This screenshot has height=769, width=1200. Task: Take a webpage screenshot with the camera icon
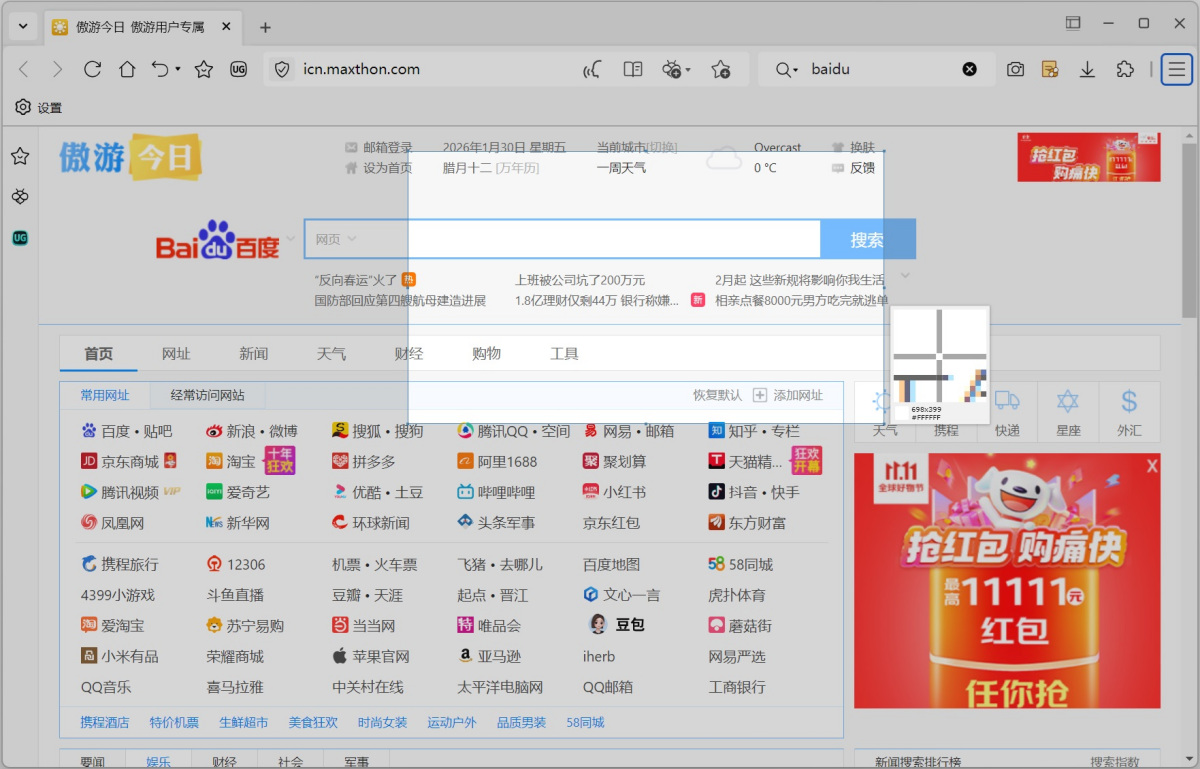click(1015, 69)
